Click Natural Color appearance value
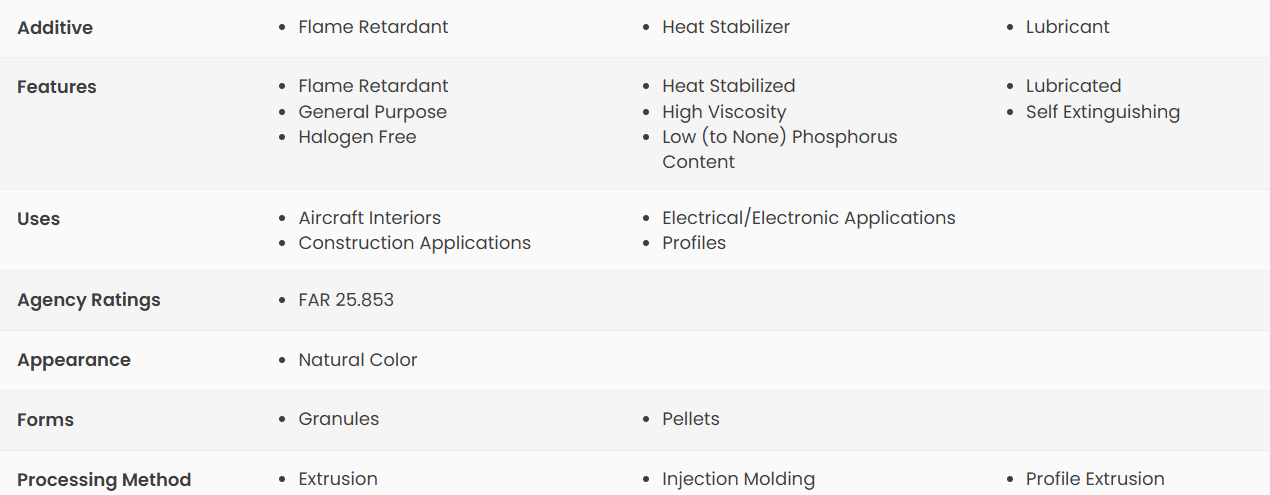The height and width of the screenshot is (495, 1270). point(358,359)
